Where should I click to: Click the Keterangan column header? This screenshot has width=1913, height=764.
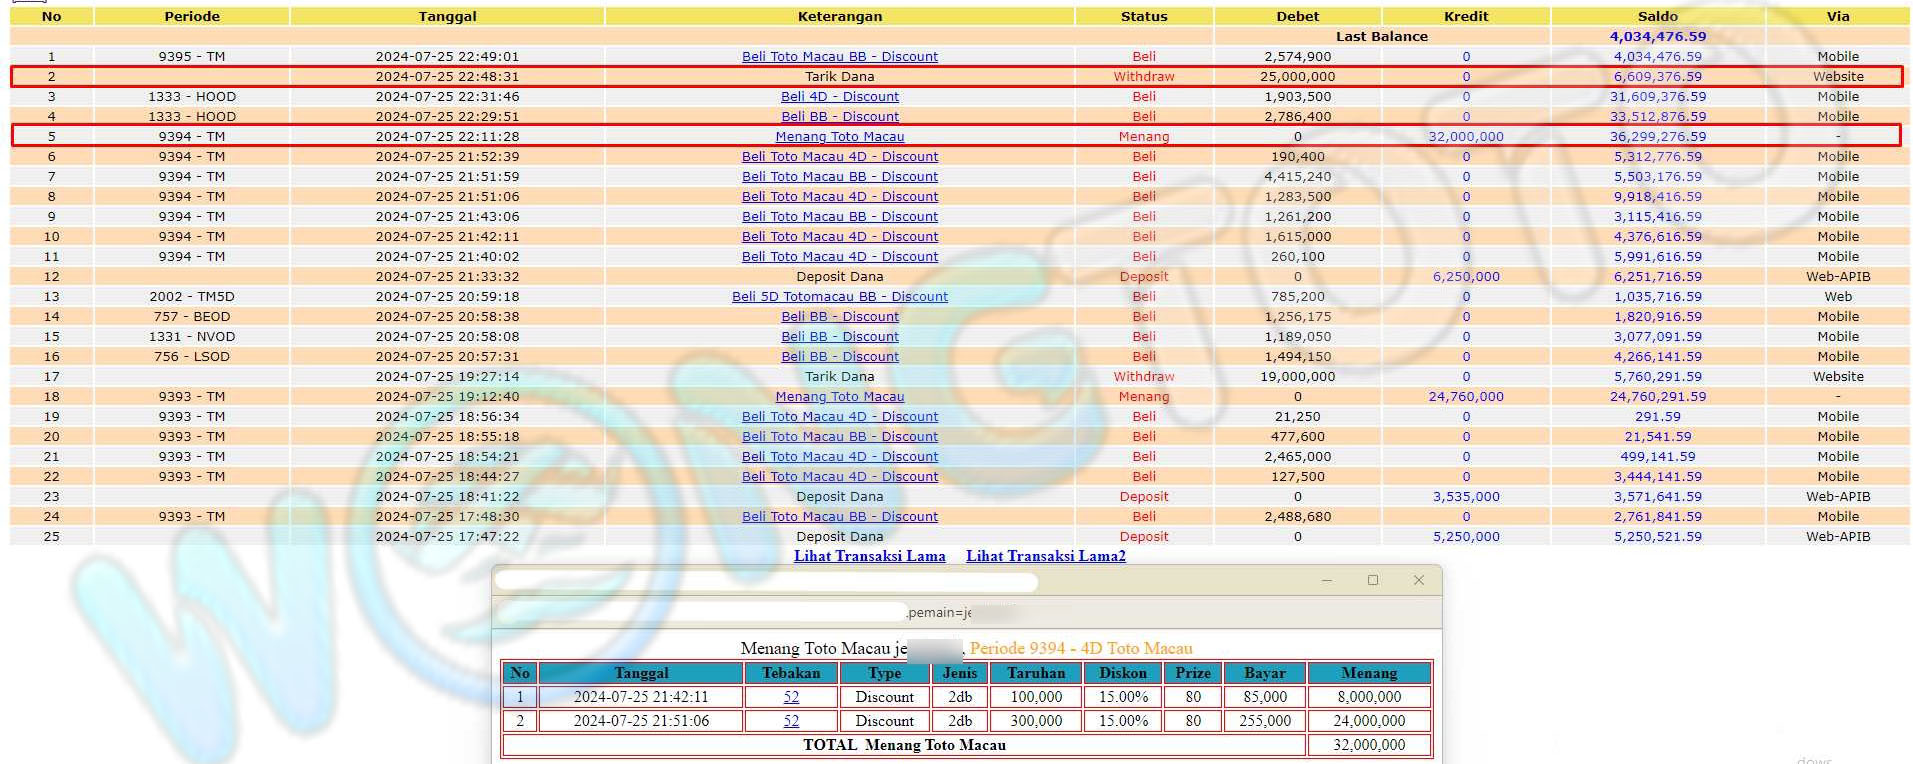839,16
